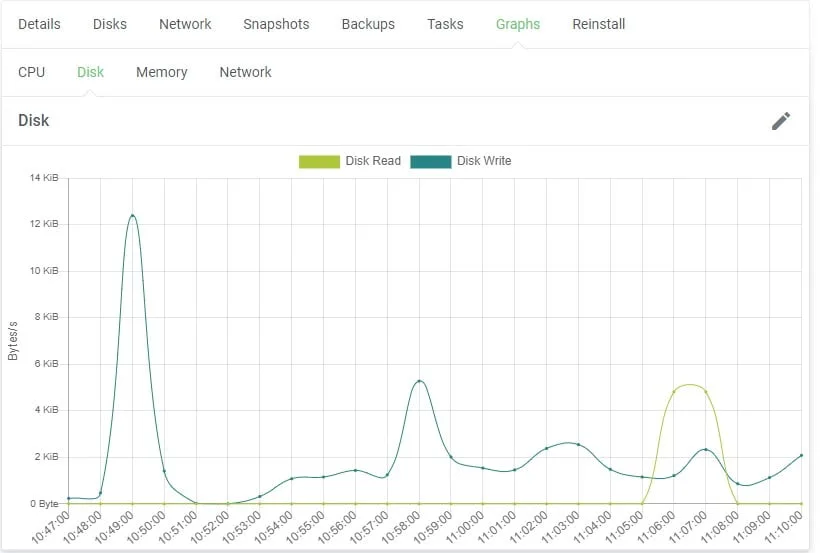
Task: Click the Graphs tab
Action: click(518, 24)
